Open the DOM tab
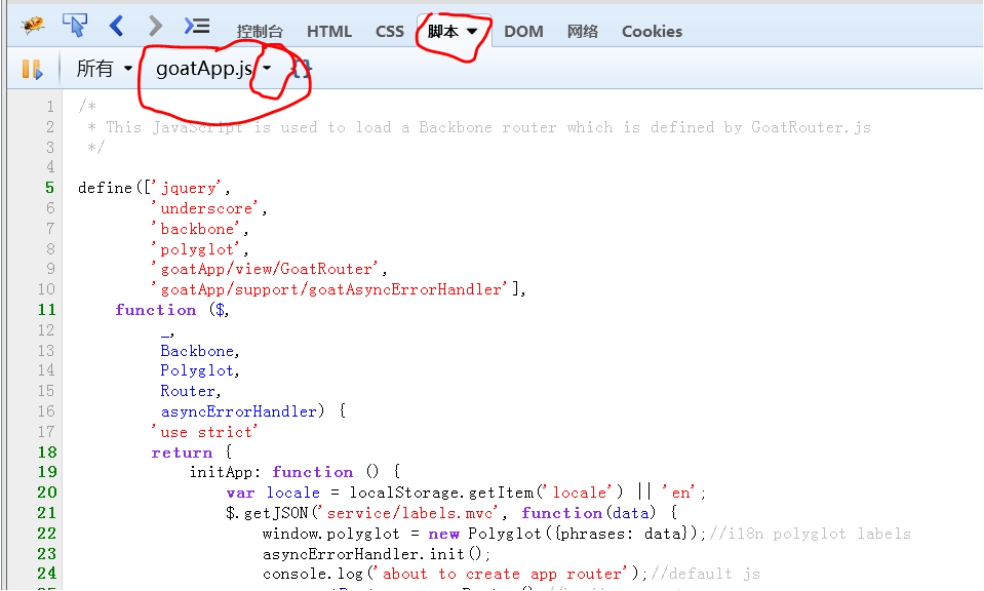The width and height of the screenshot is (984, 591). [x=523, y=31]
